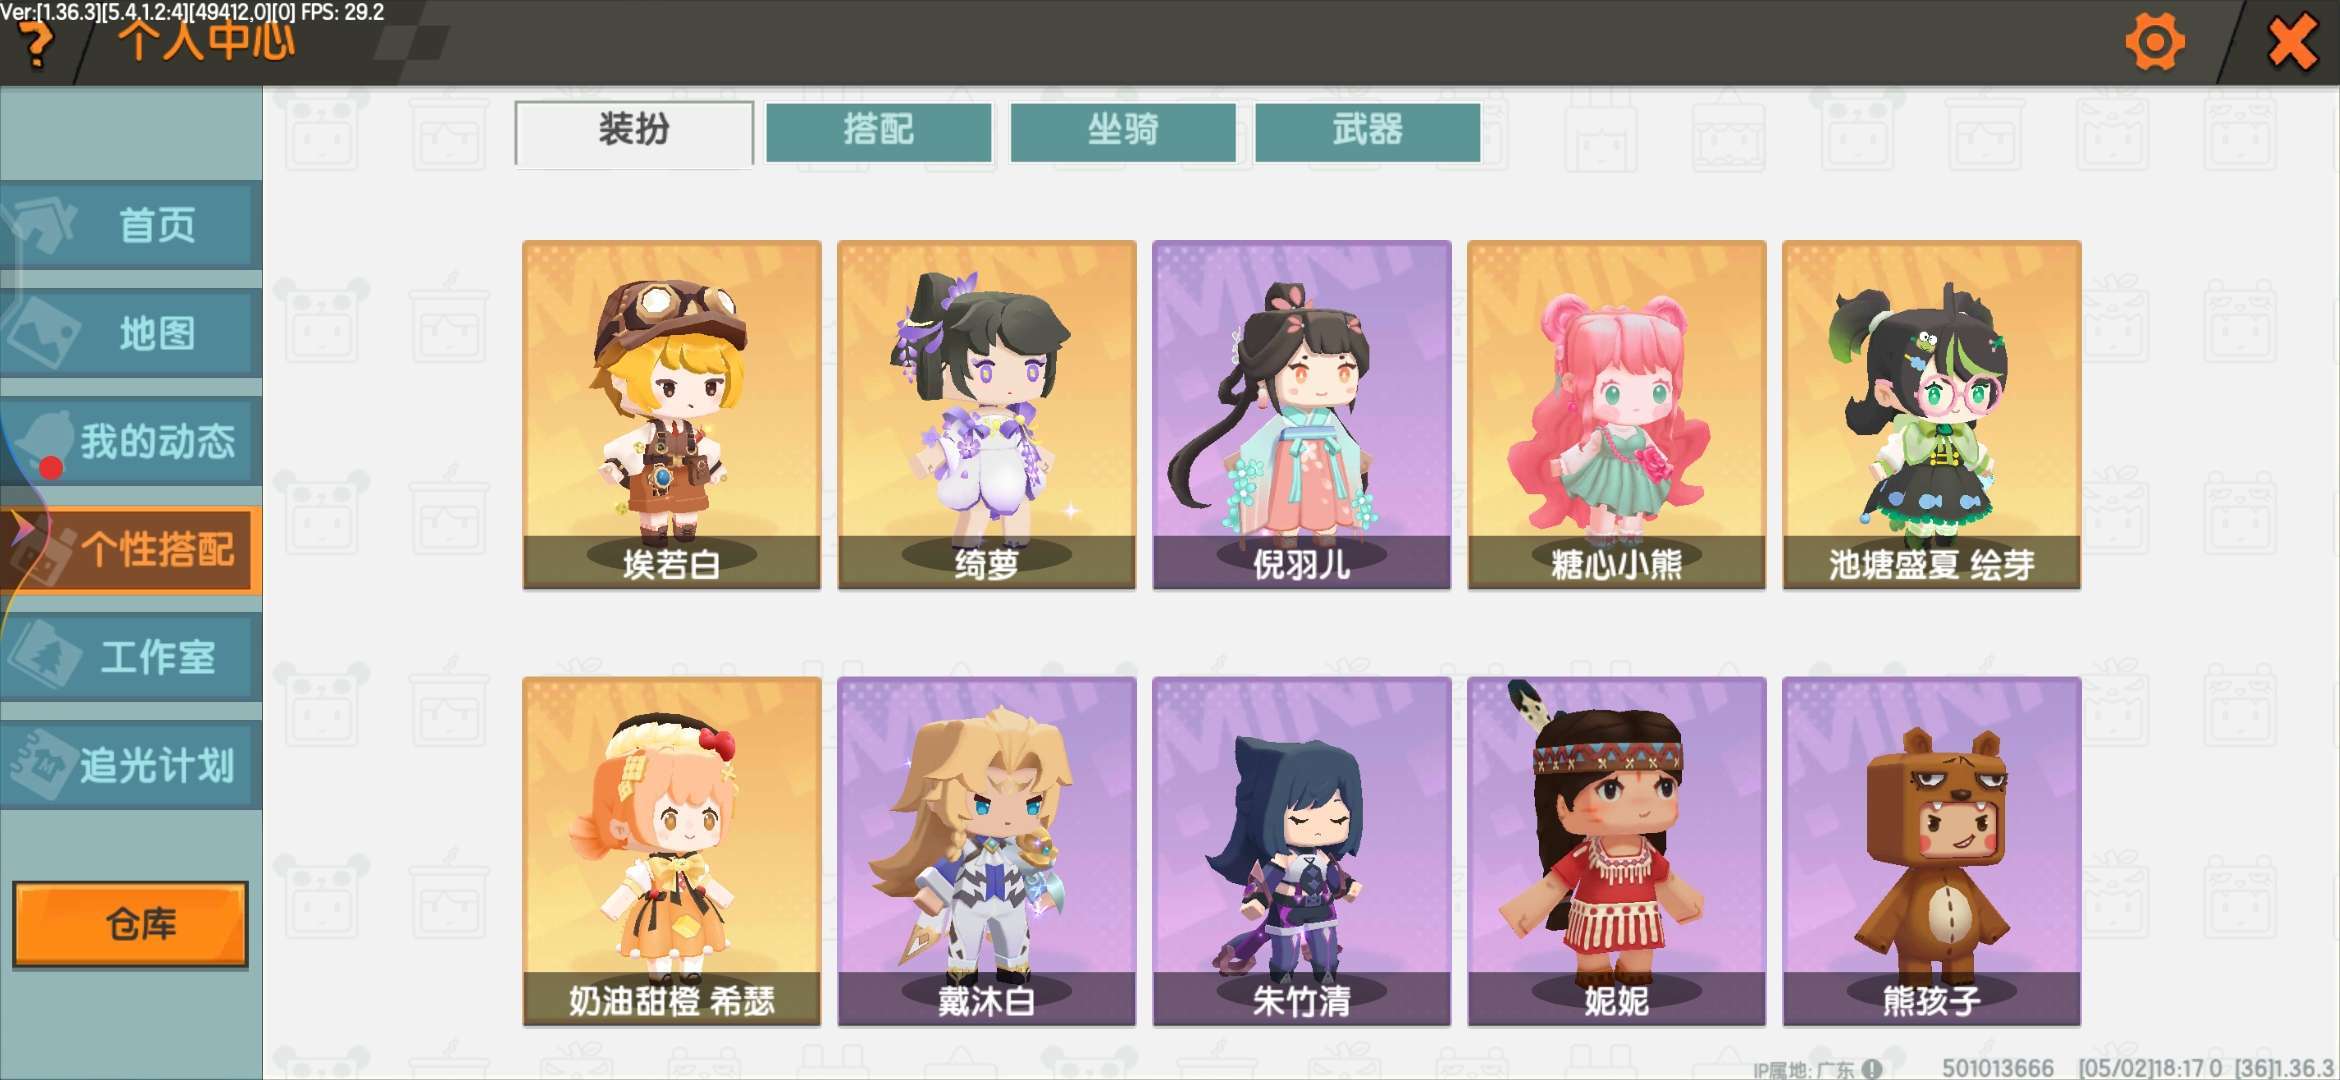Click the info icon beside IP属地

pyautogui.click(x=1872, y=1069)
